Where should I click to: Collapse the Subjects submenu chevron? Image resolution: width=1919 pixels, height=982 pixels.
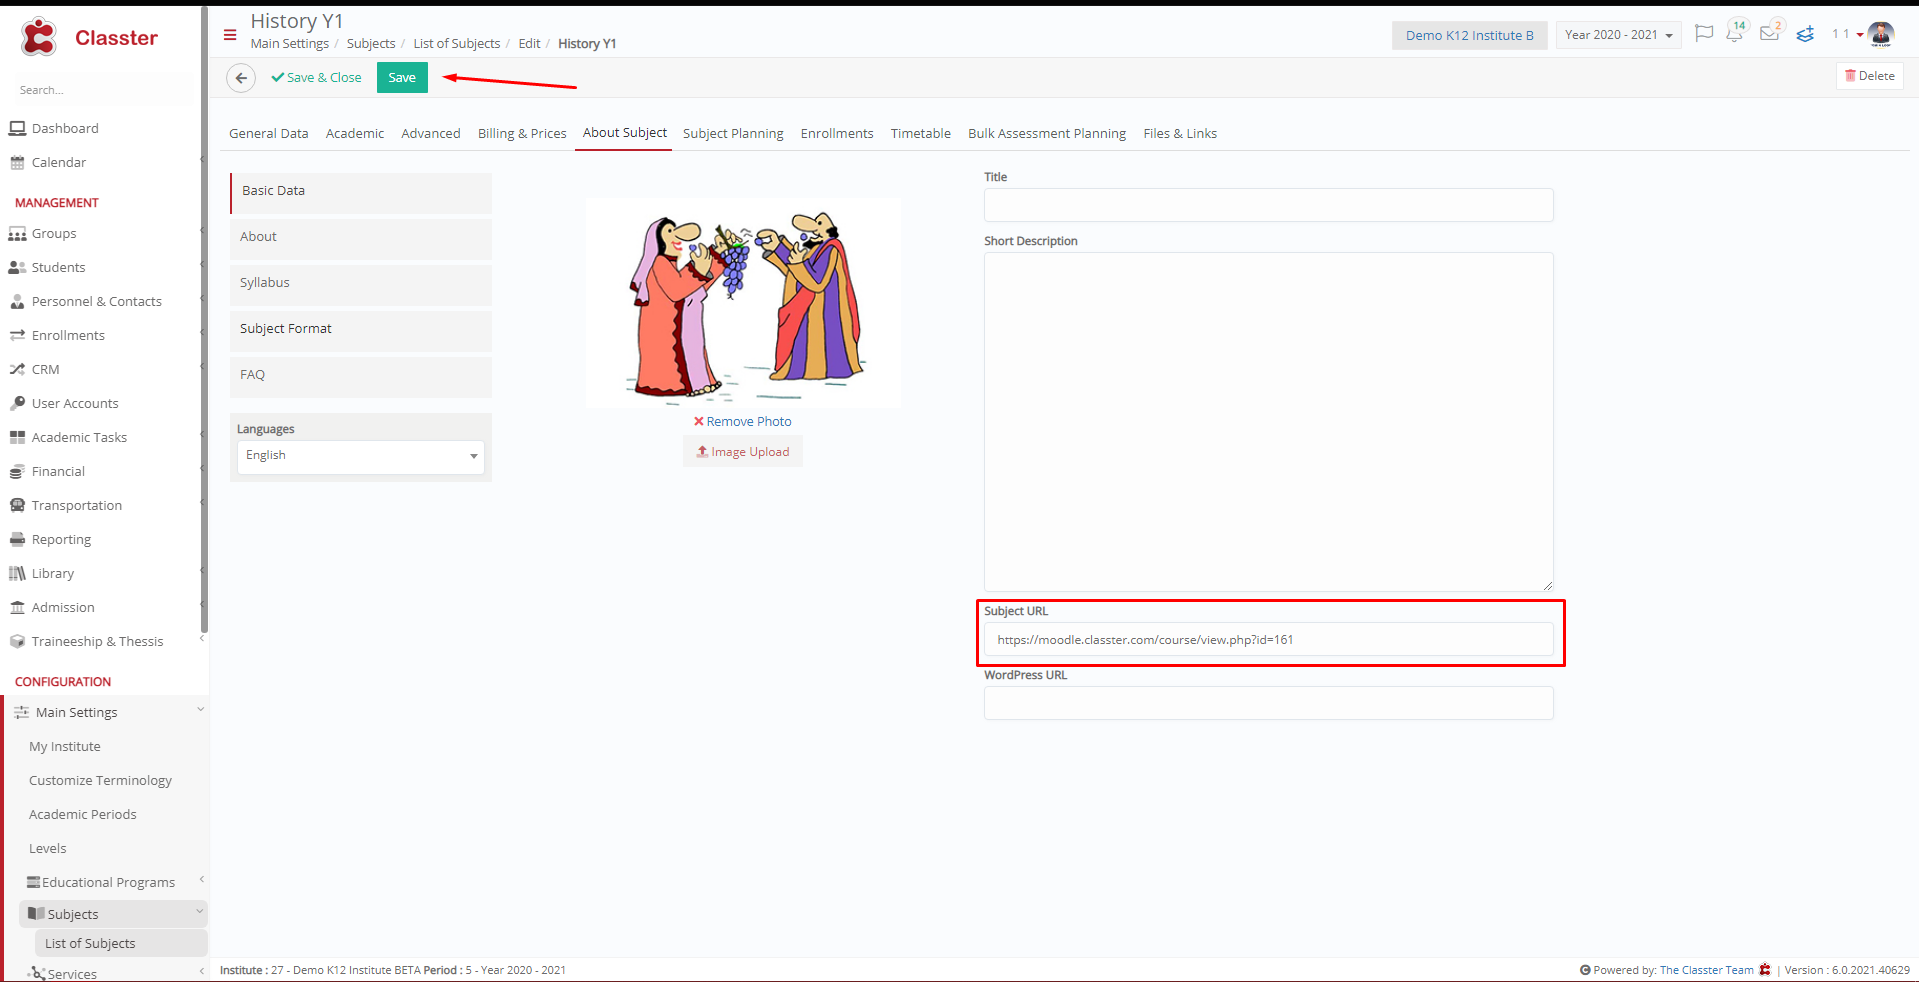coord(199,912)
